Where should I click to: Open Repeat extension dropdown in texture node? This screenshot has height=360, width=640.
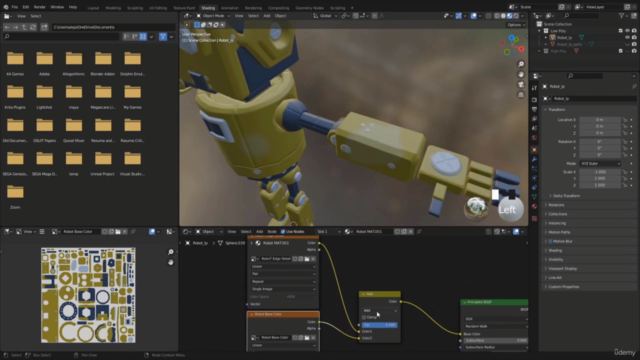[x=283, y=282]
